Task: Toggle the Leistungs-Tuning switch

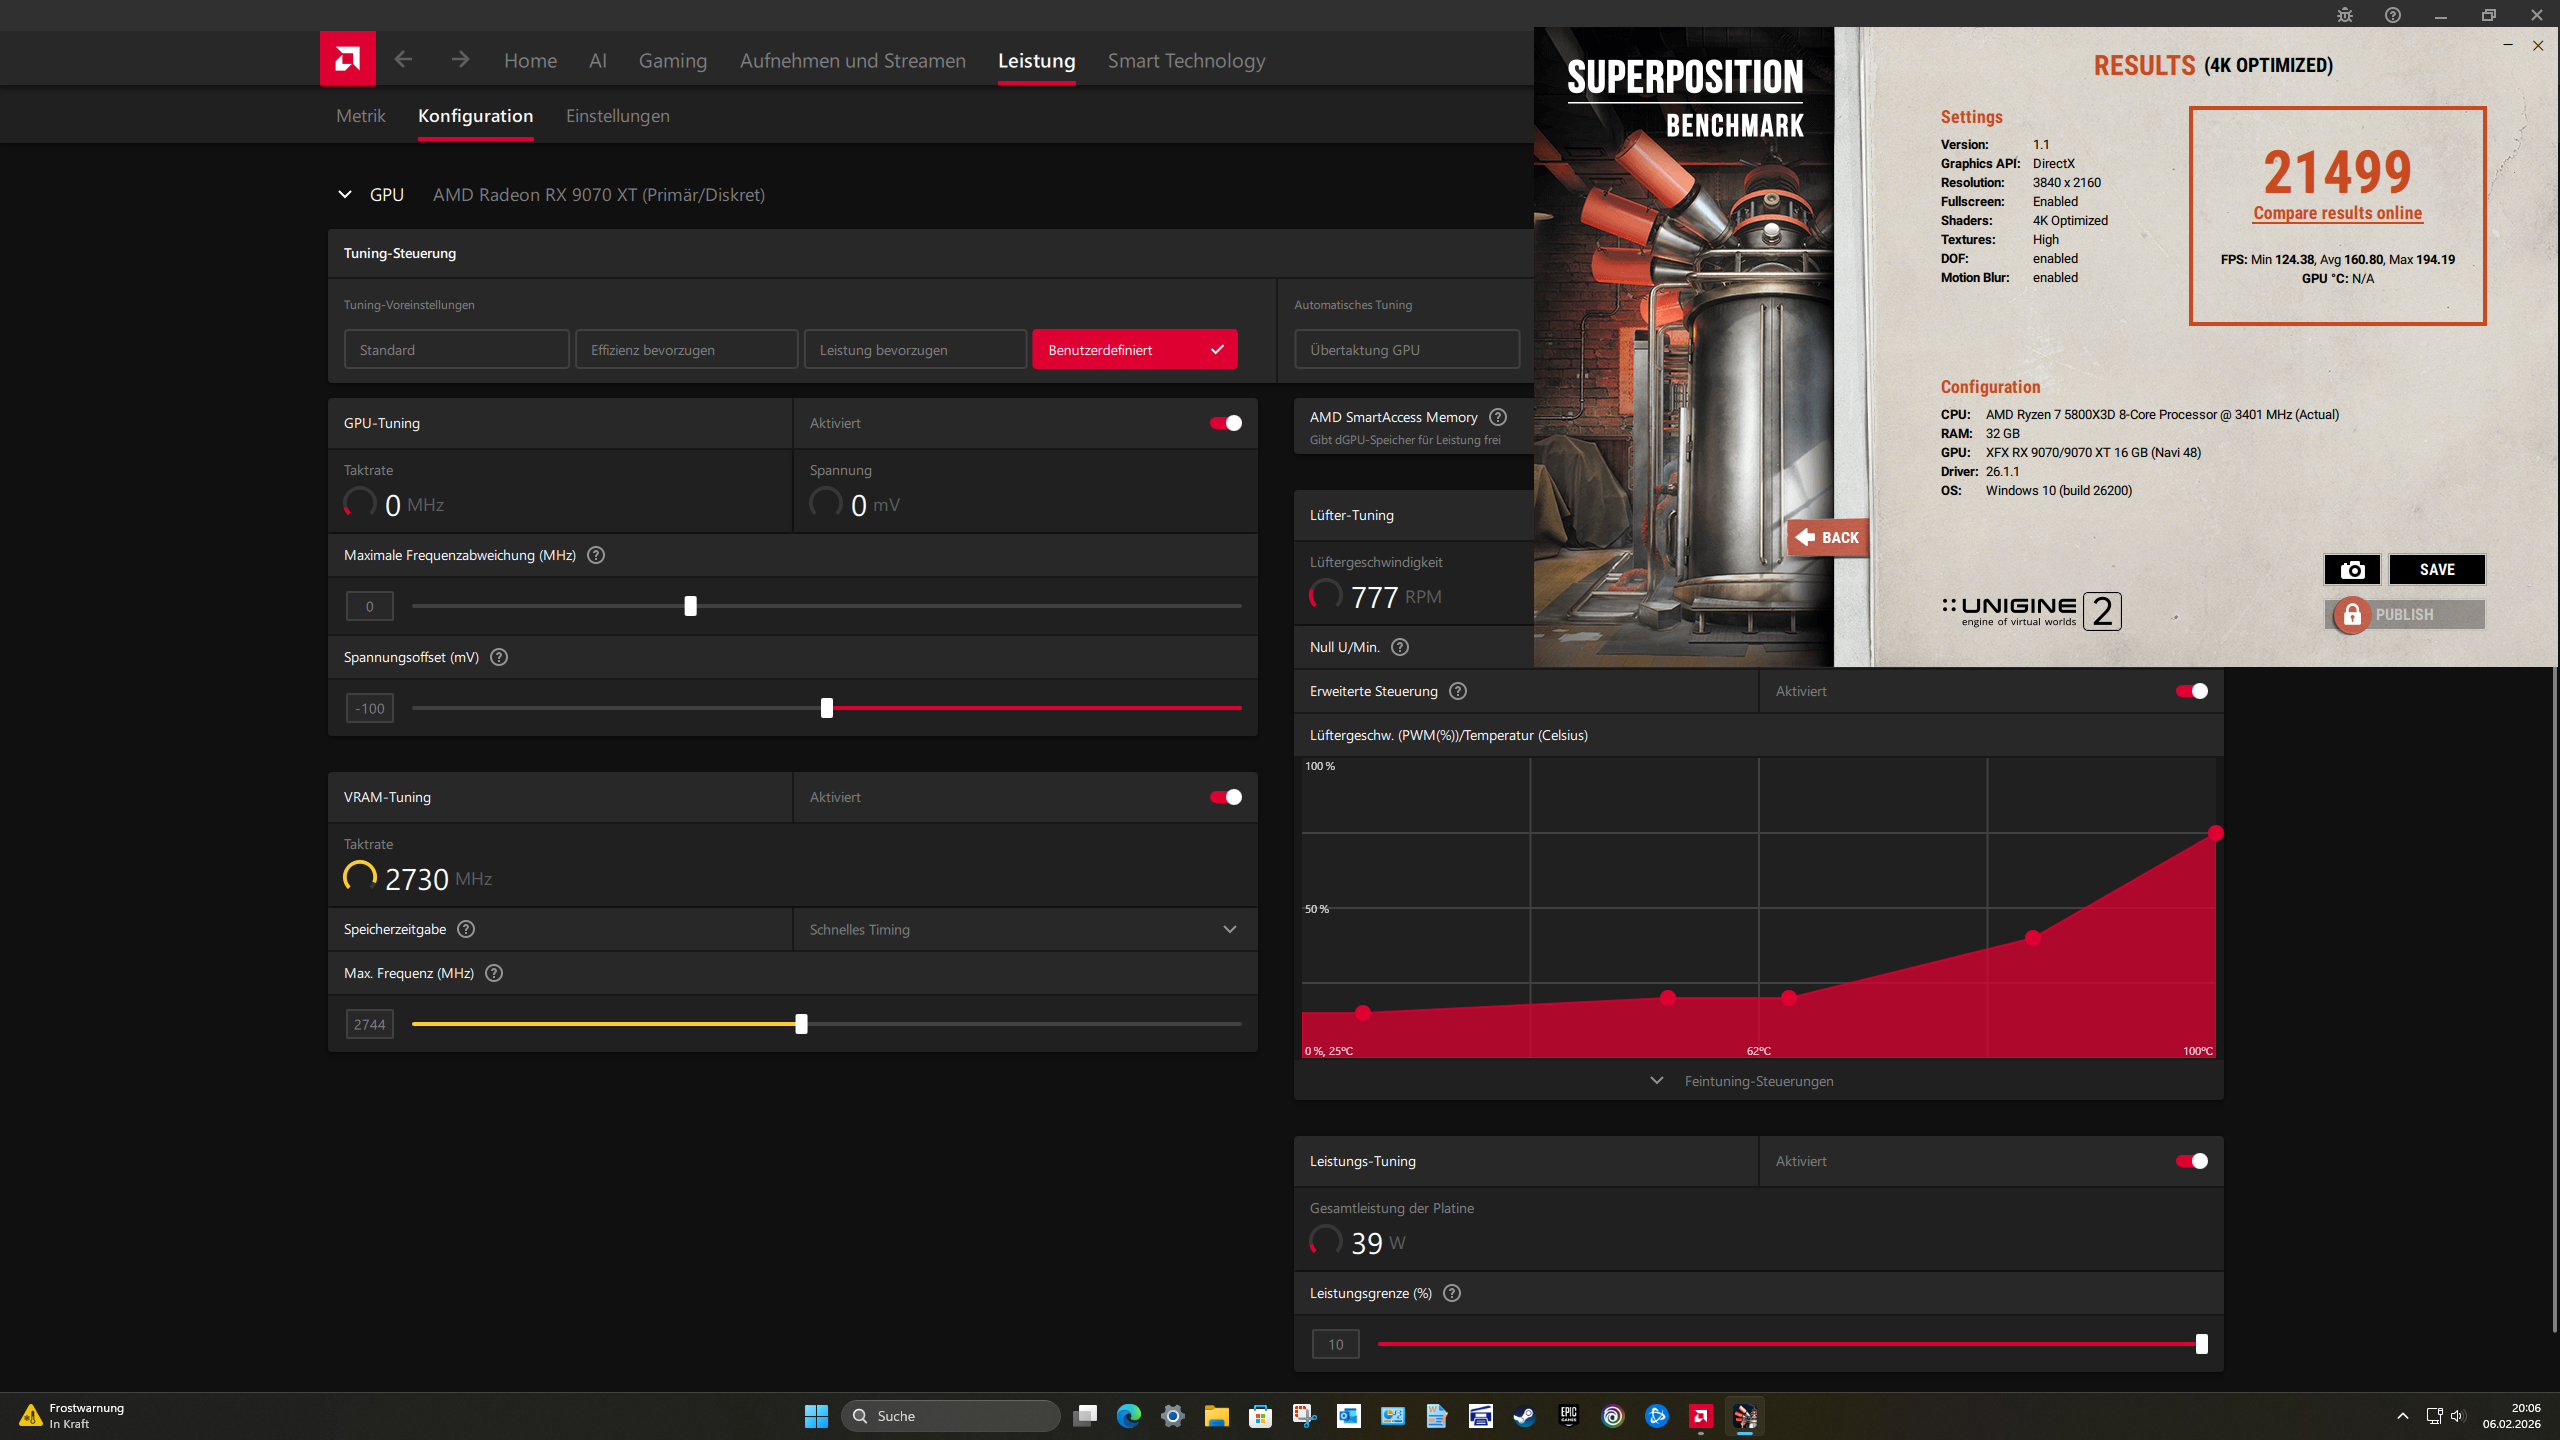Action: pyautogui.click(x=2191, y=1161)
